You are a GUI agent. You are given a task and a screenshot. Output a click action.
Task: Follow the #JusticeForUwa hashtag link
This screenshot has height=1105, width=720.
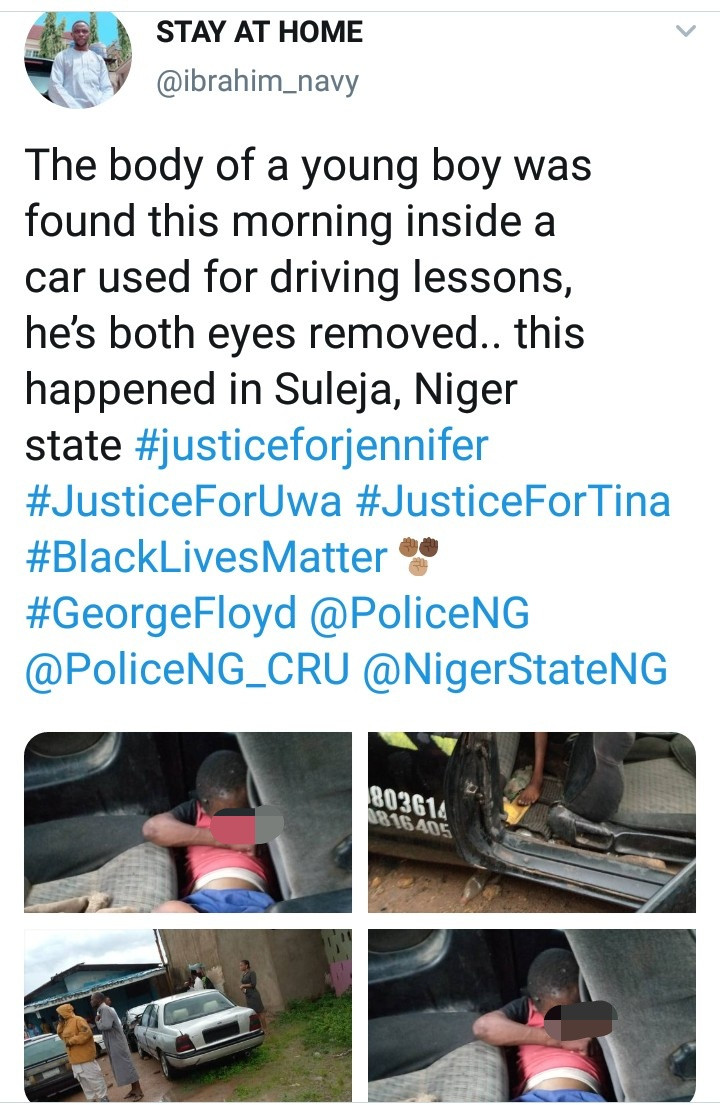[183, 501]
